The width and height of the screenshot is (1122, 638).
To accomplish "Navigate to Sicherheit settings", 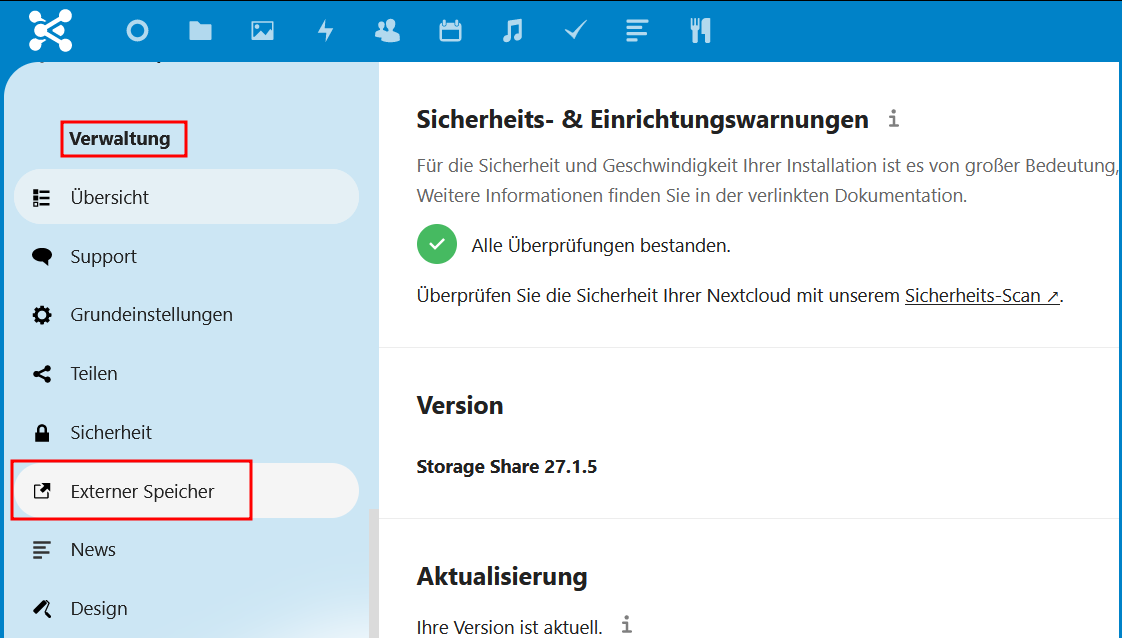I will coord(110,433).
